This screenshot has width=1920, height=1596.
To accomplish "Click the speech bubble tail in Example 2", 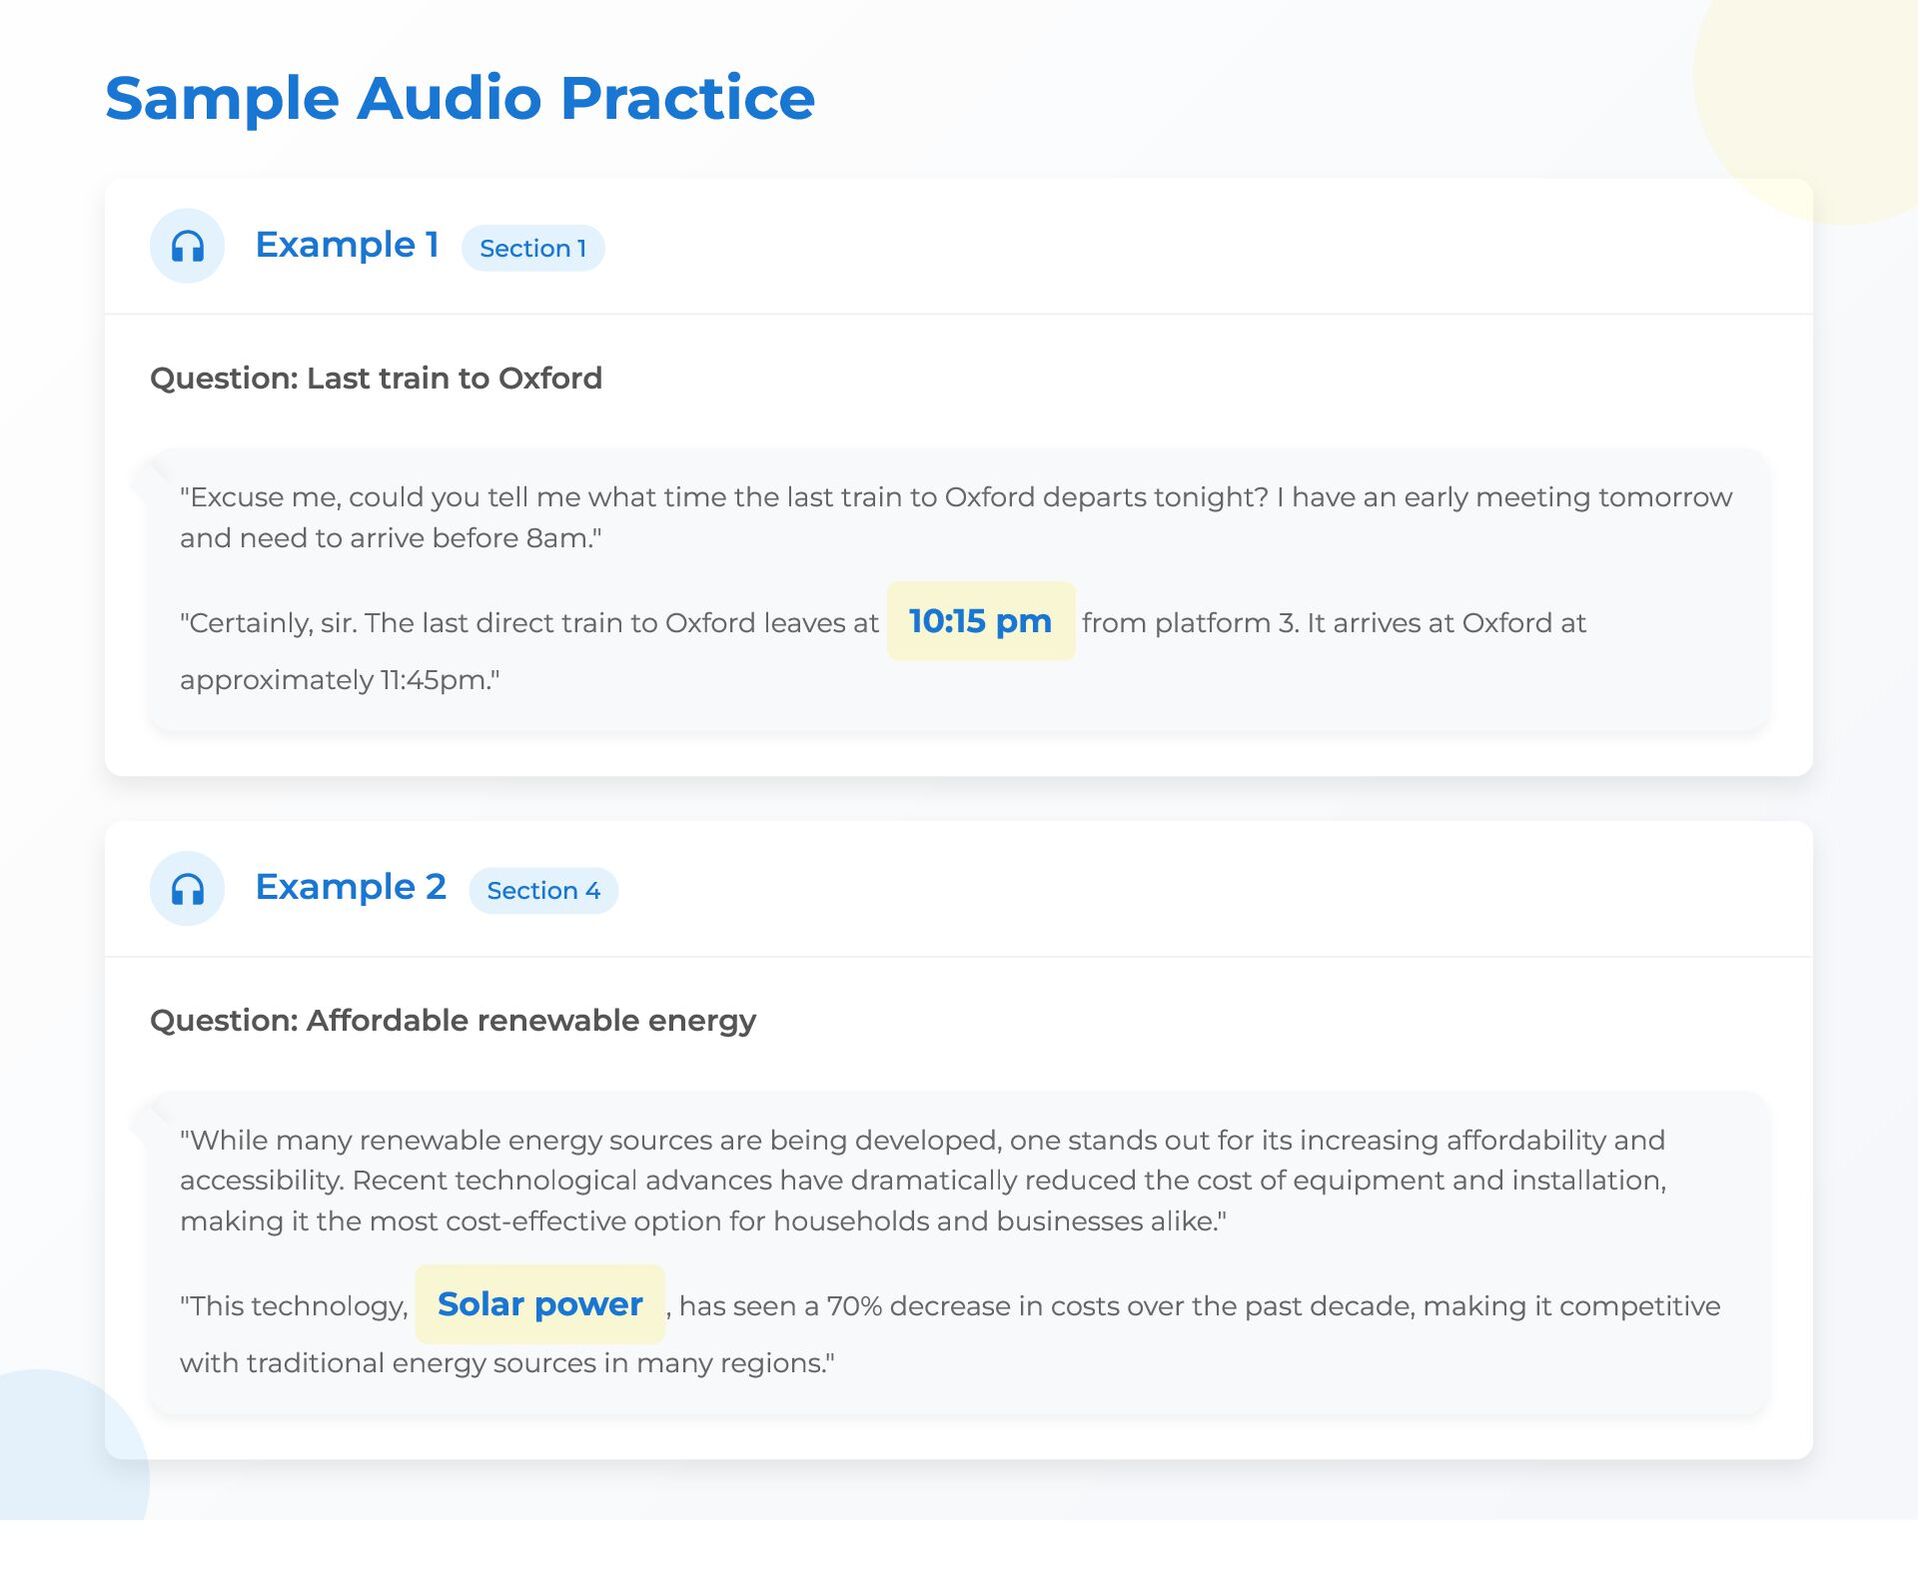I will tap(146, 1120).
